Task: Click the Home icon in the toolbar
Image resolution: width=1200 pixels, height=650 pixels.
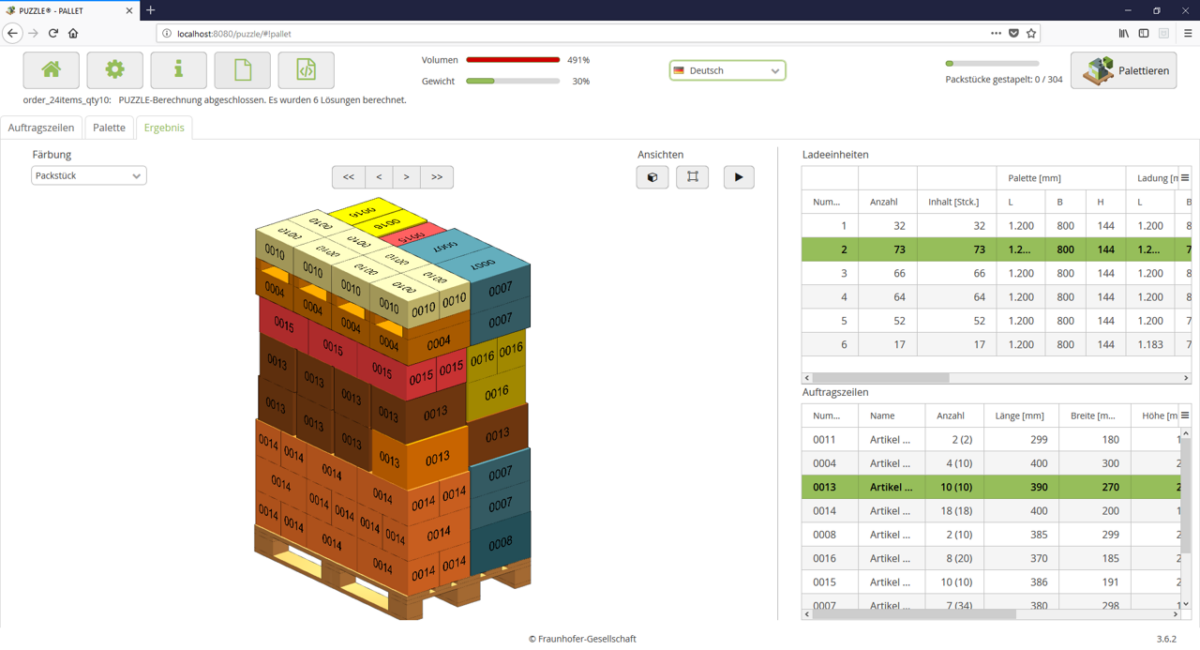Action: click(x=50, y=70)
